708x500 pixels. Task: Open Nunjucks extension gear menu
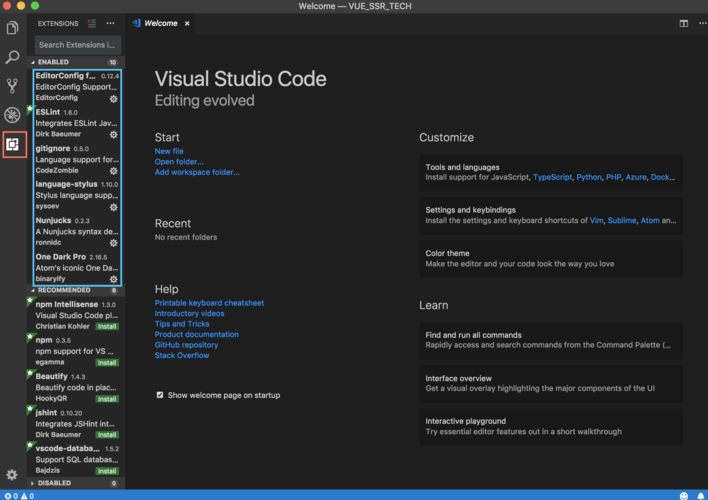114,243
